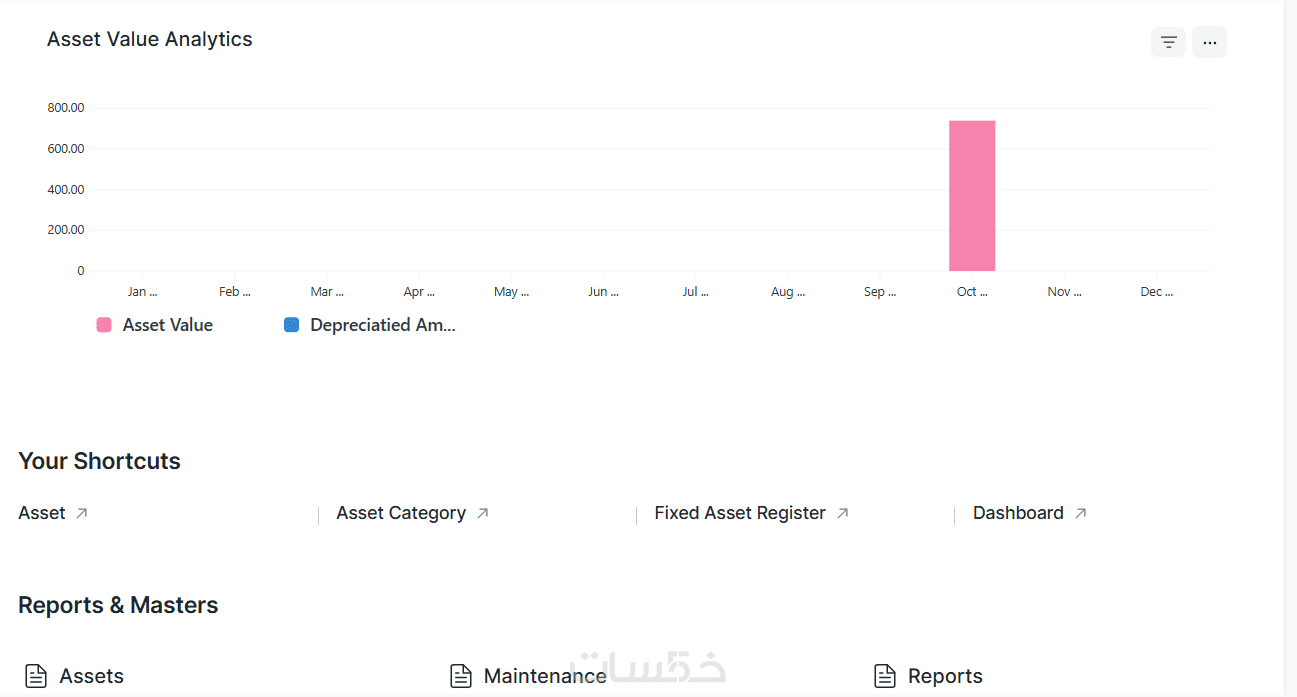The width and height of the screenshot is (1297, 697).
Task: Open the chart three-dots options menu
Action: pyautogui.click(x=1209, y=42)
